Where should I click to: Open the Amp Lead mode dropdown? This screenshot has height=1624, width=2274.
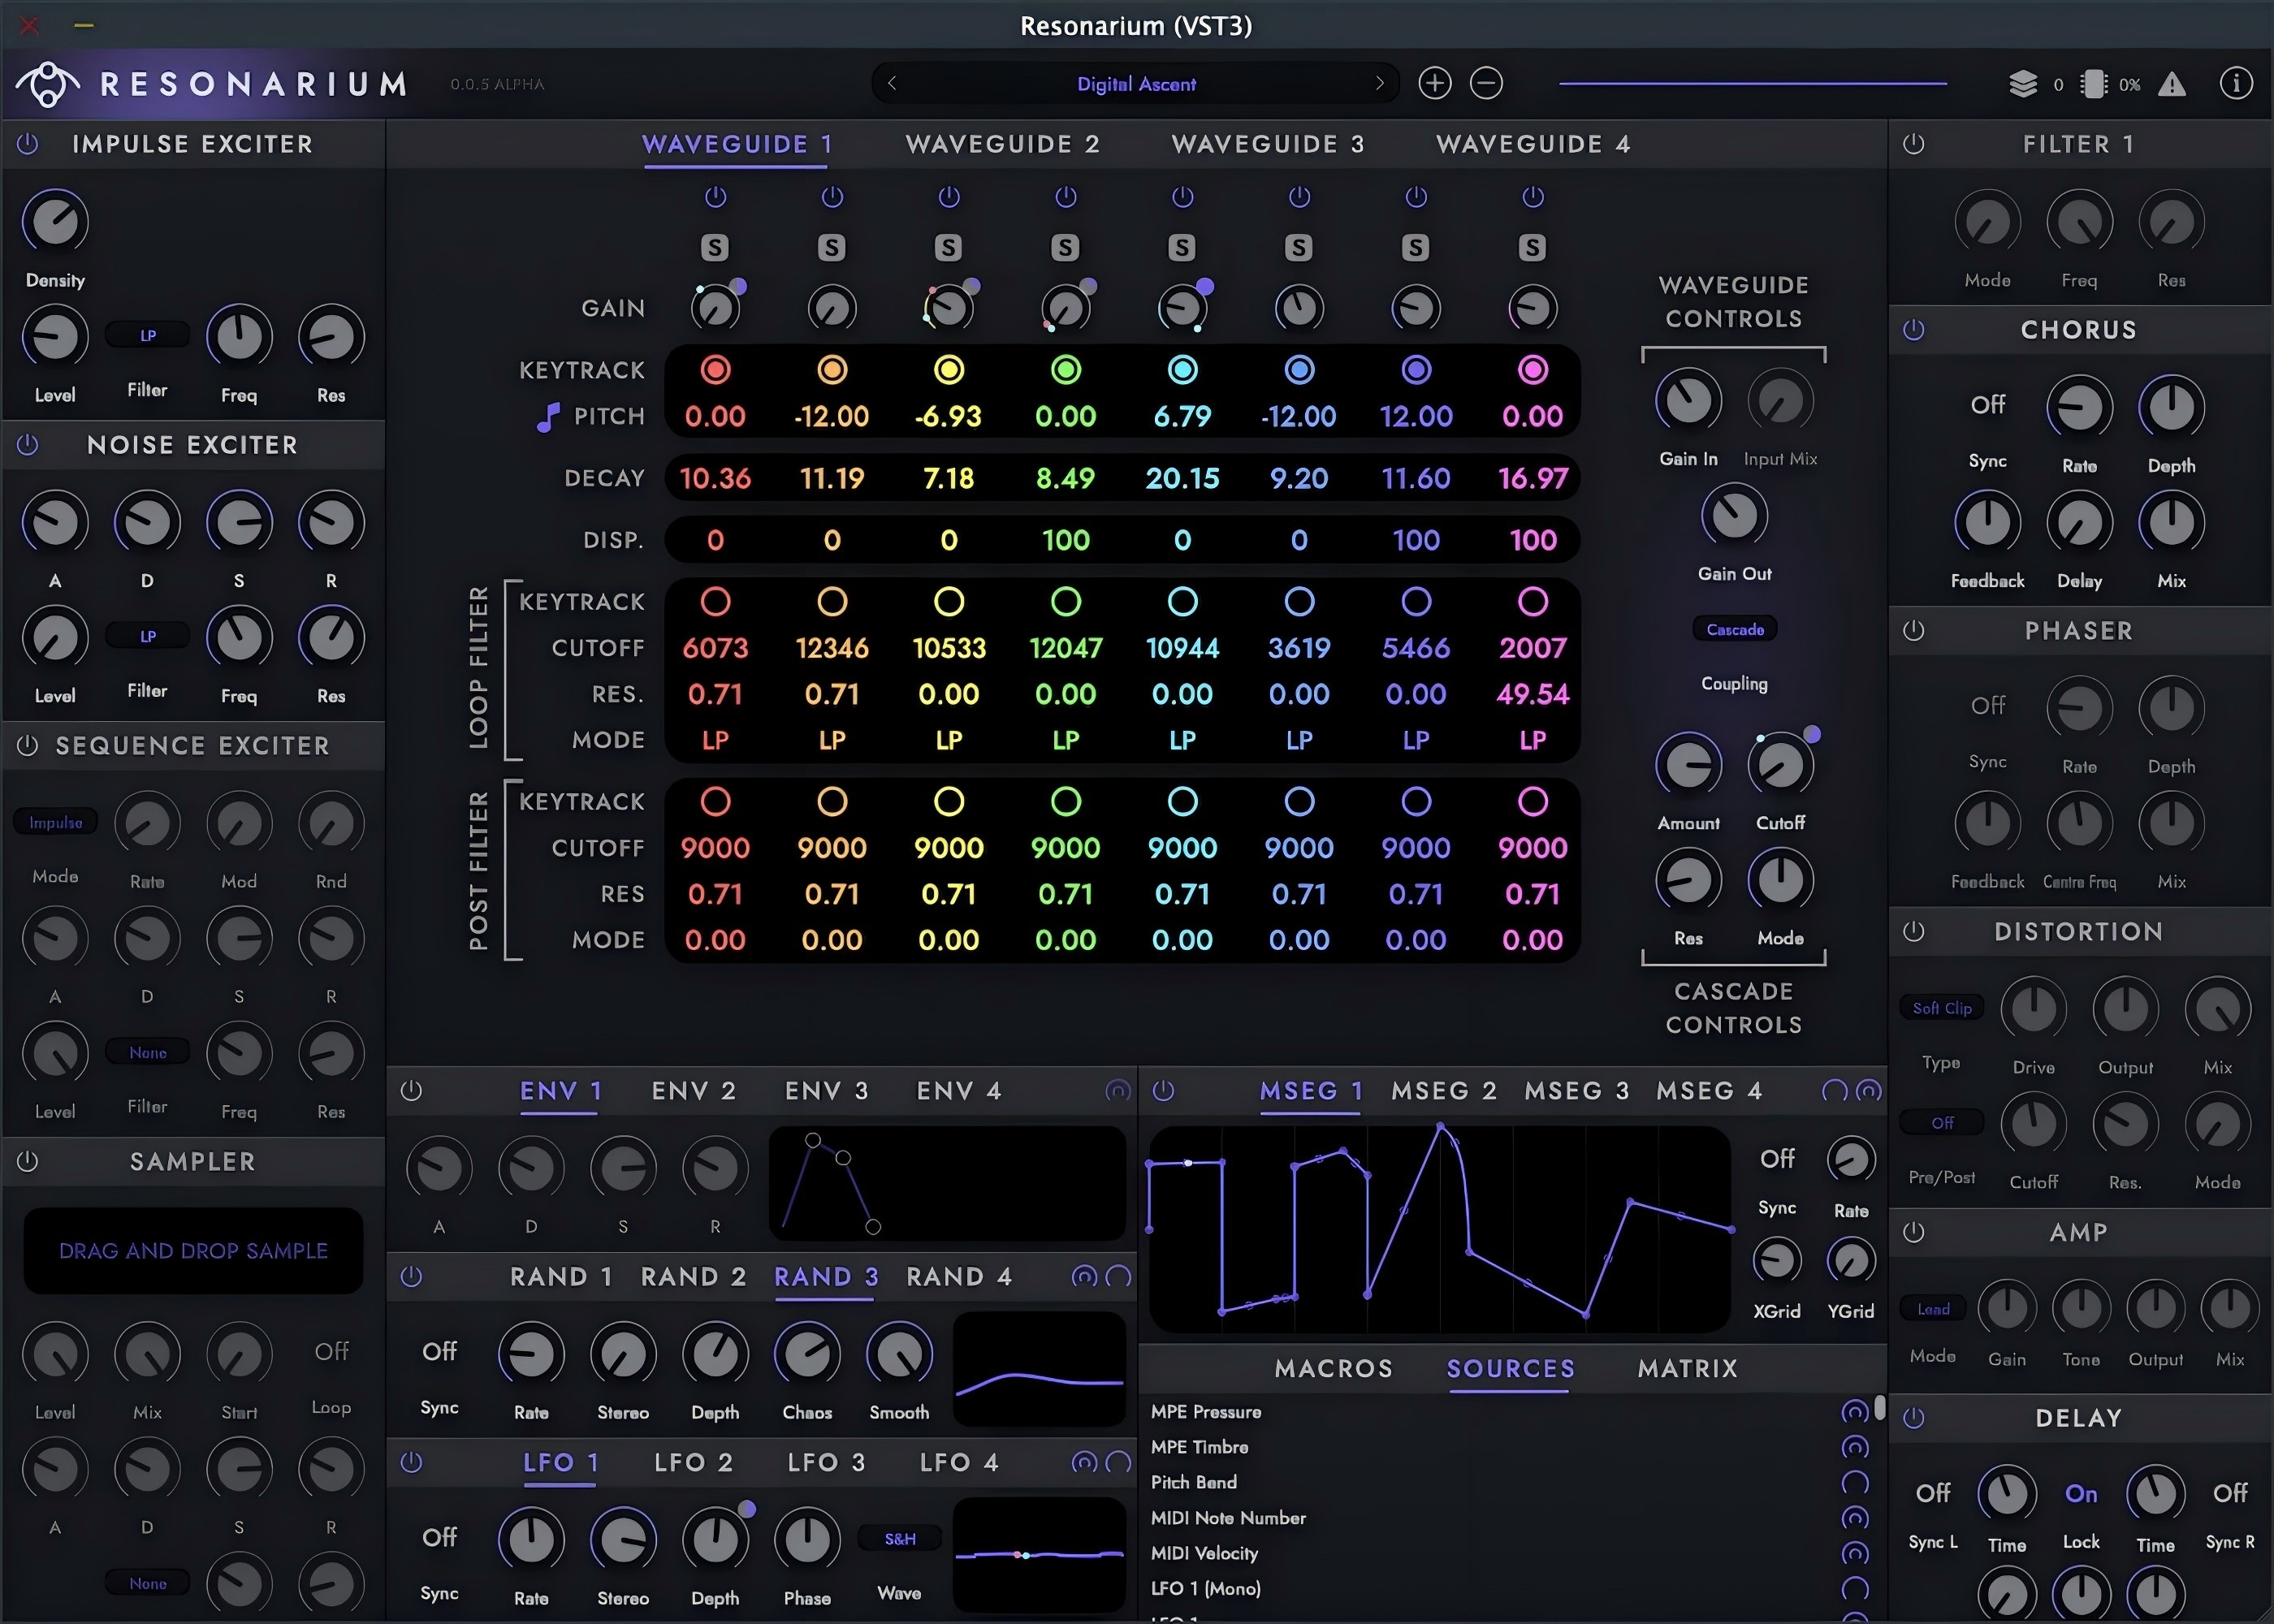[x=1933, y=1310]
